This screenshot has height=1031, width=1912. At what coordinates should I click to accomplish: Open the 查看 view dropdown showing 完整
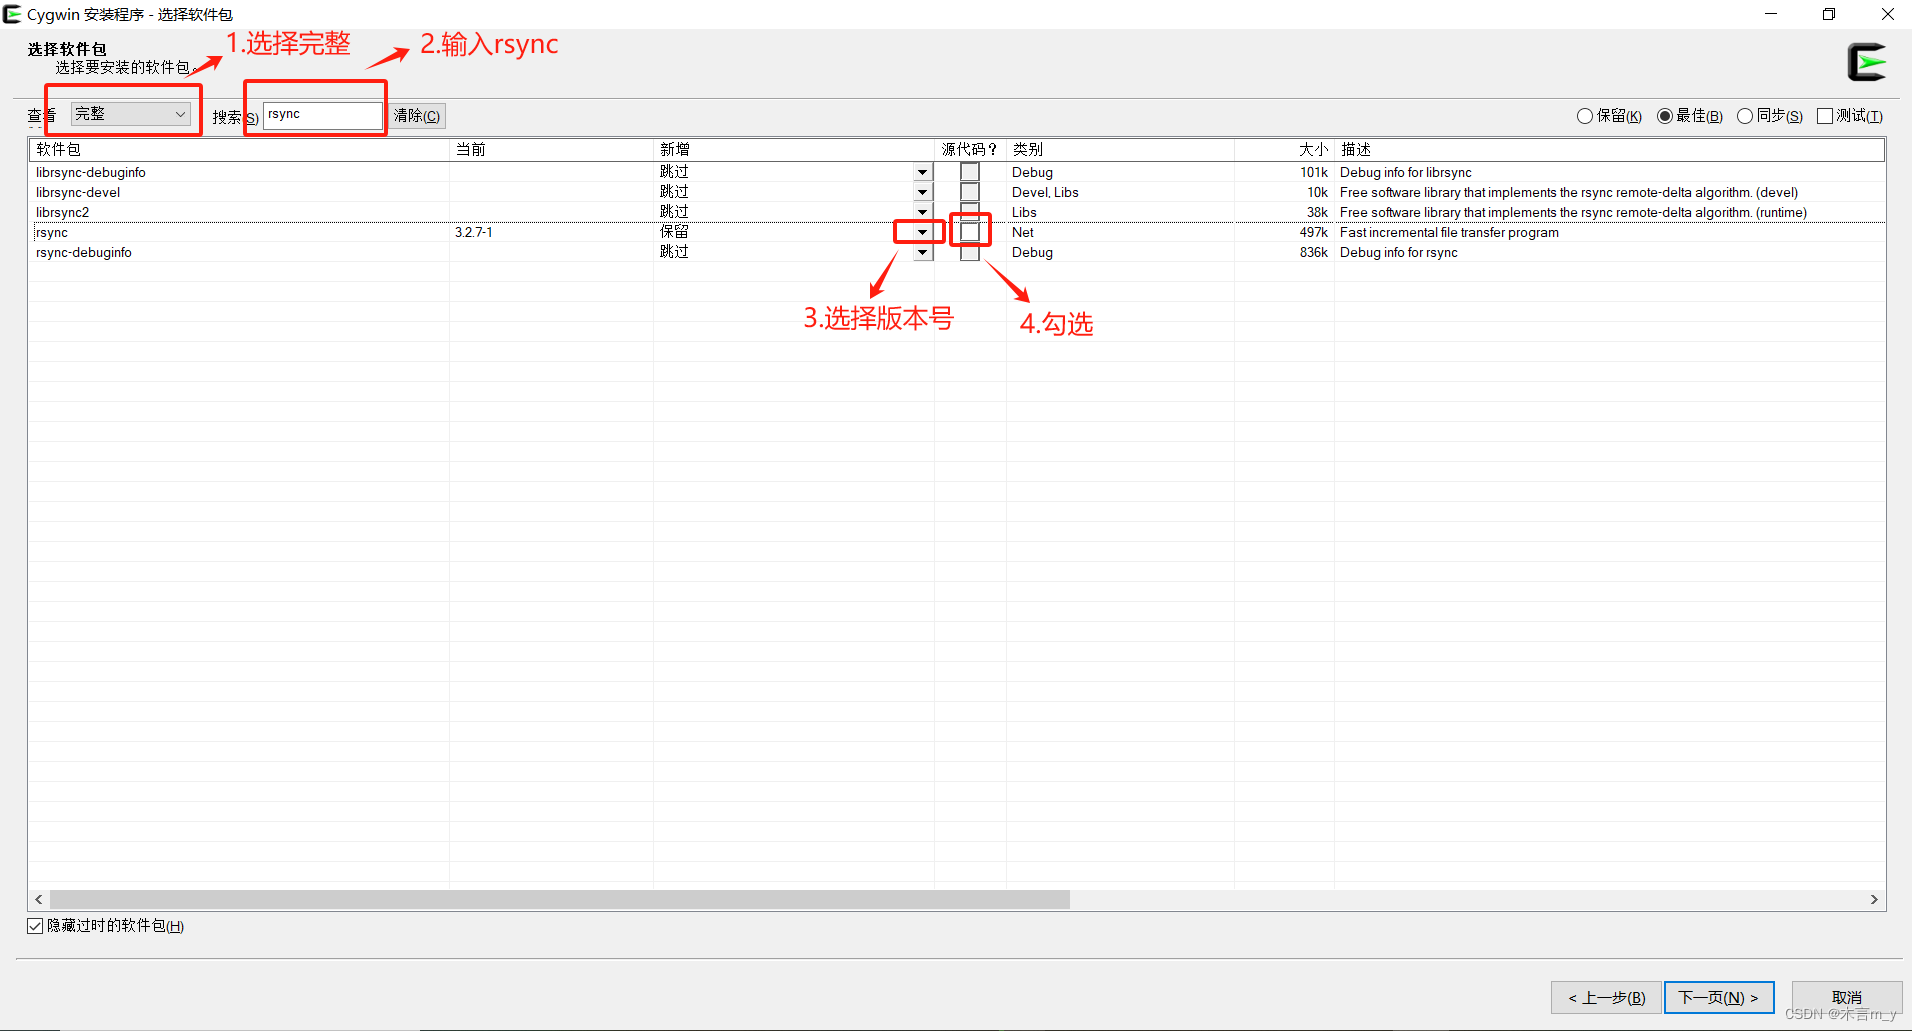pos(130,114)
